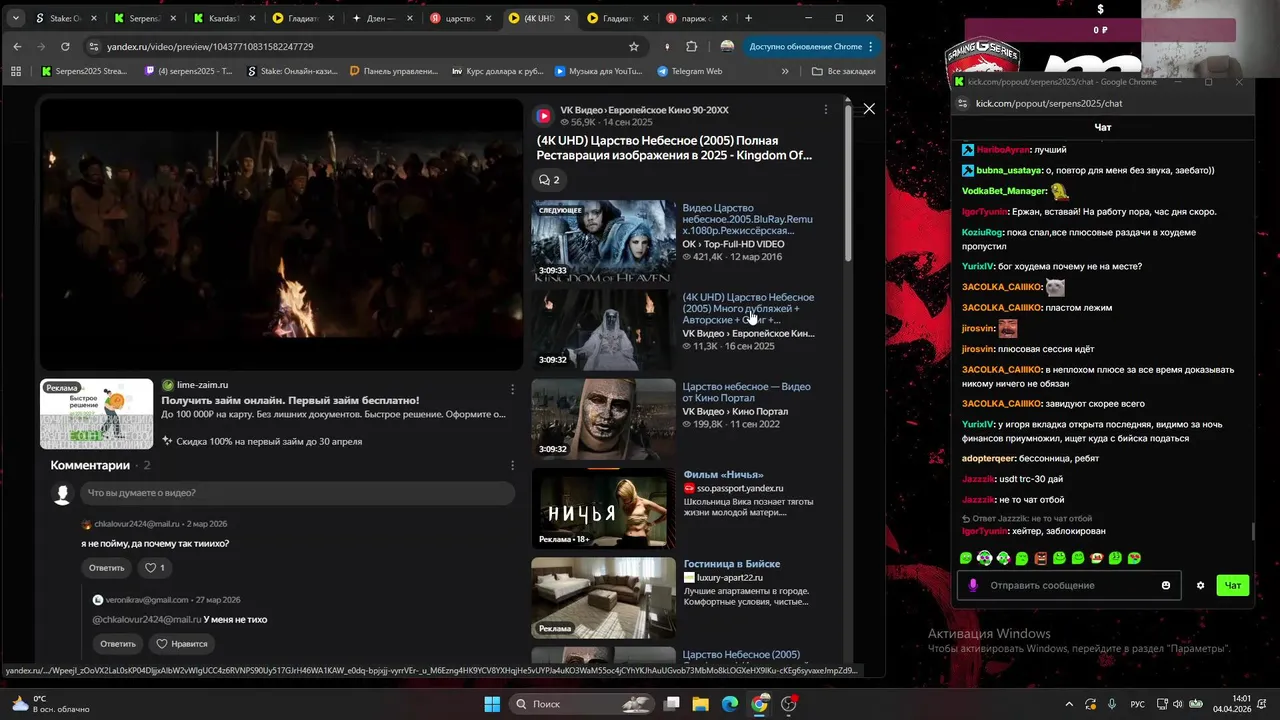1280x720 pixels.
Task: Switch to Stake browser tab
Action: 64,18
